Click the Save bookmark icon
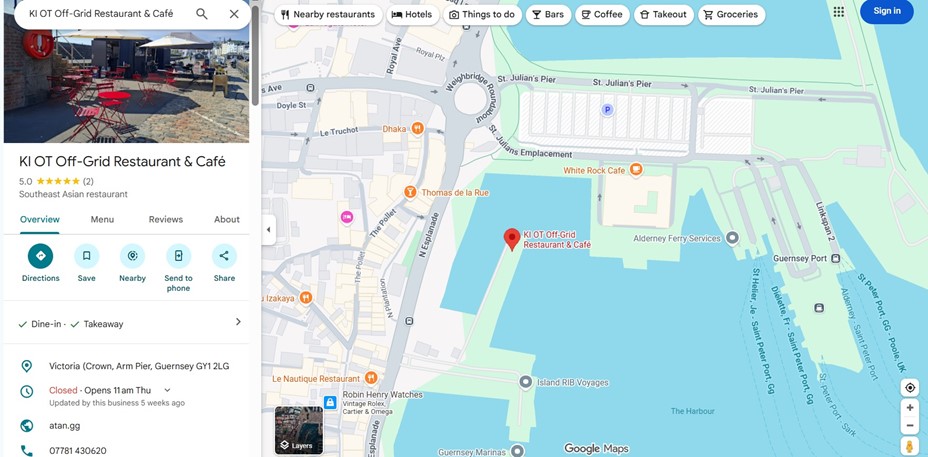The height and width of the screenshot is (457, 928). point(86,256)
